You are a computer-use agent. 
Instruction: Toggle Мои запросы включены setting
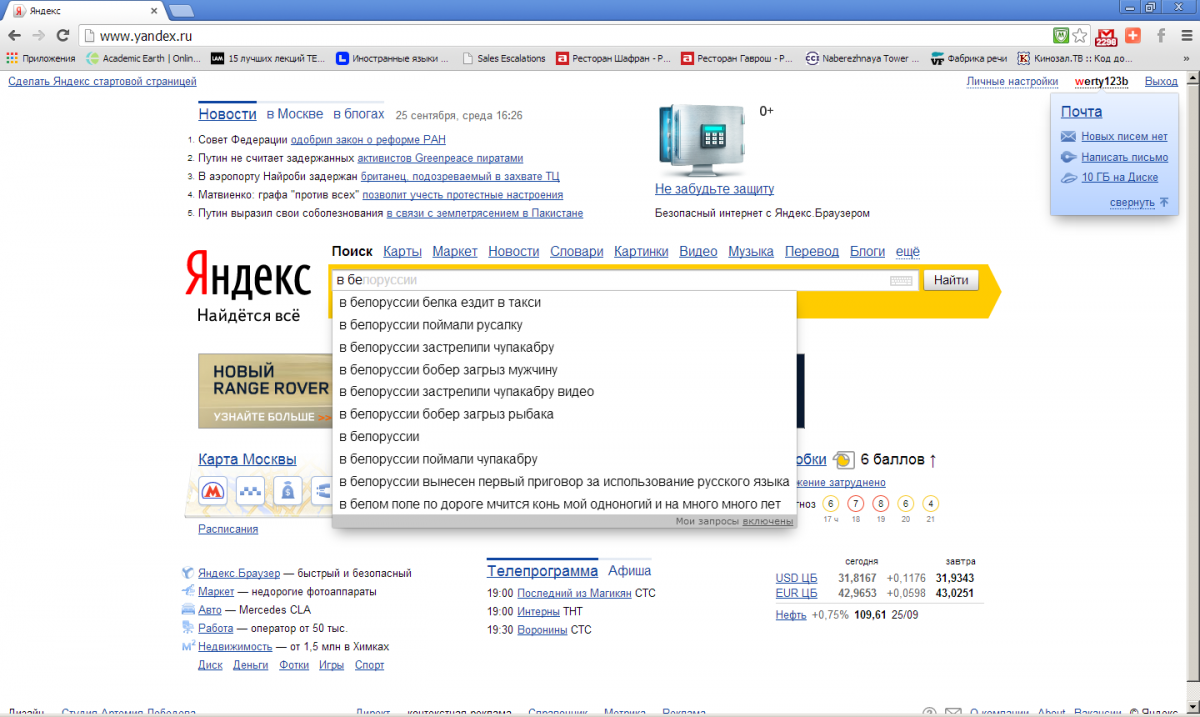pos(767,521)
